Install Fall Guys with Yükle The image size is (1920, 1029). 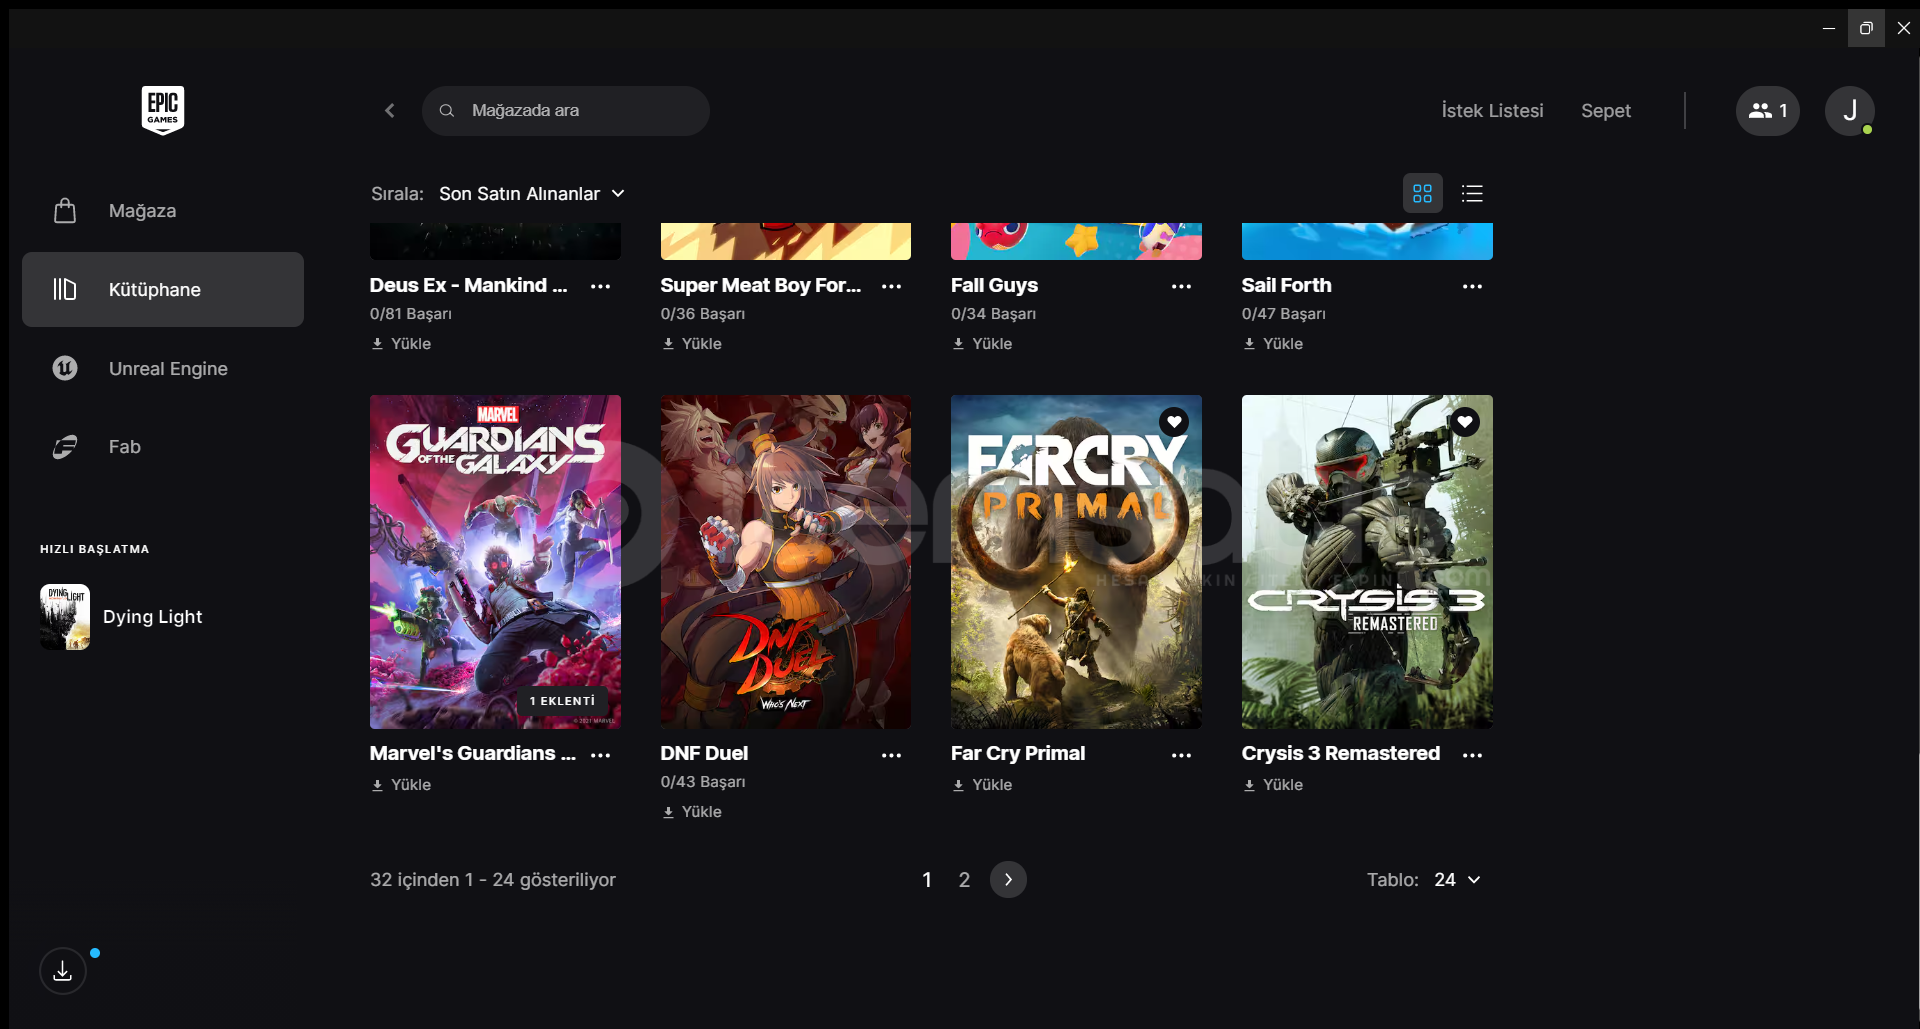[x=982, y=343]
